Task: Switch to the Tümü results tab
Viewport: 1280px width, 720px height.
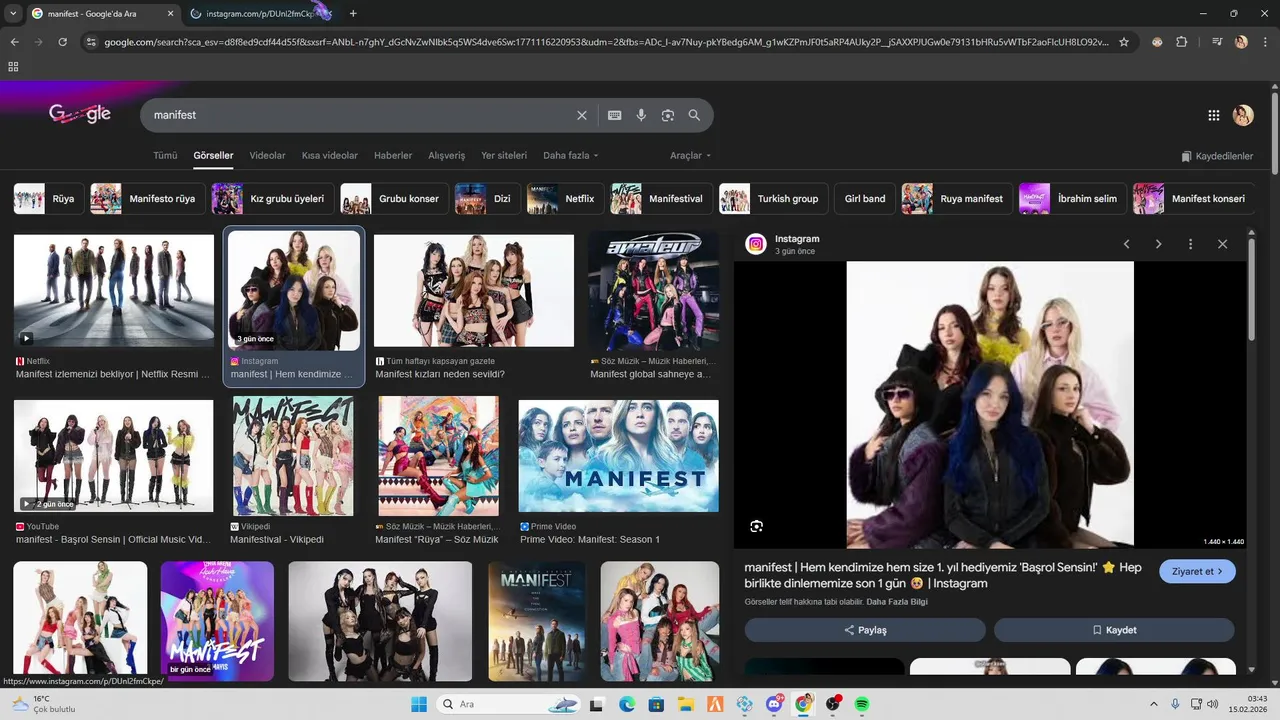Action: click(165, 155)
